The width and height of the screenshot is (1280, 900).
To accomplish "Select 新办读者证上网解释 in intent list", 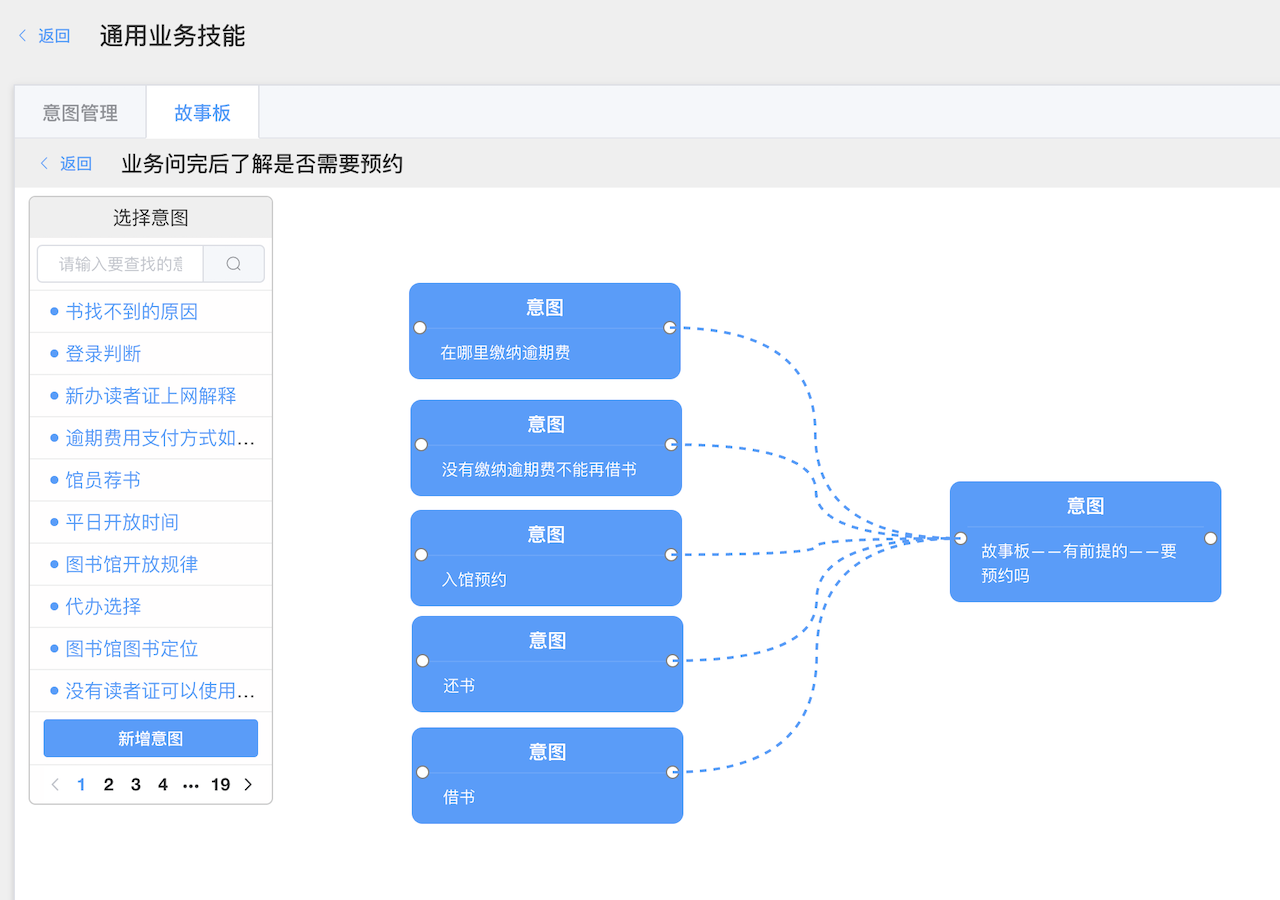I will click(150, 396).
